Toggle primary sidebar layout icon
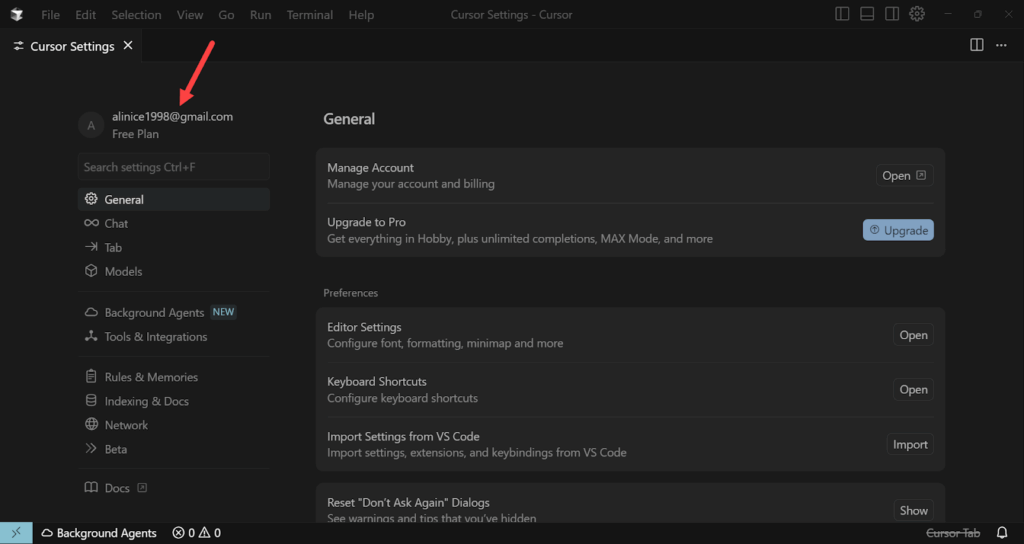The width and height of the screenshot is (1024, 544). pos(842,14)
